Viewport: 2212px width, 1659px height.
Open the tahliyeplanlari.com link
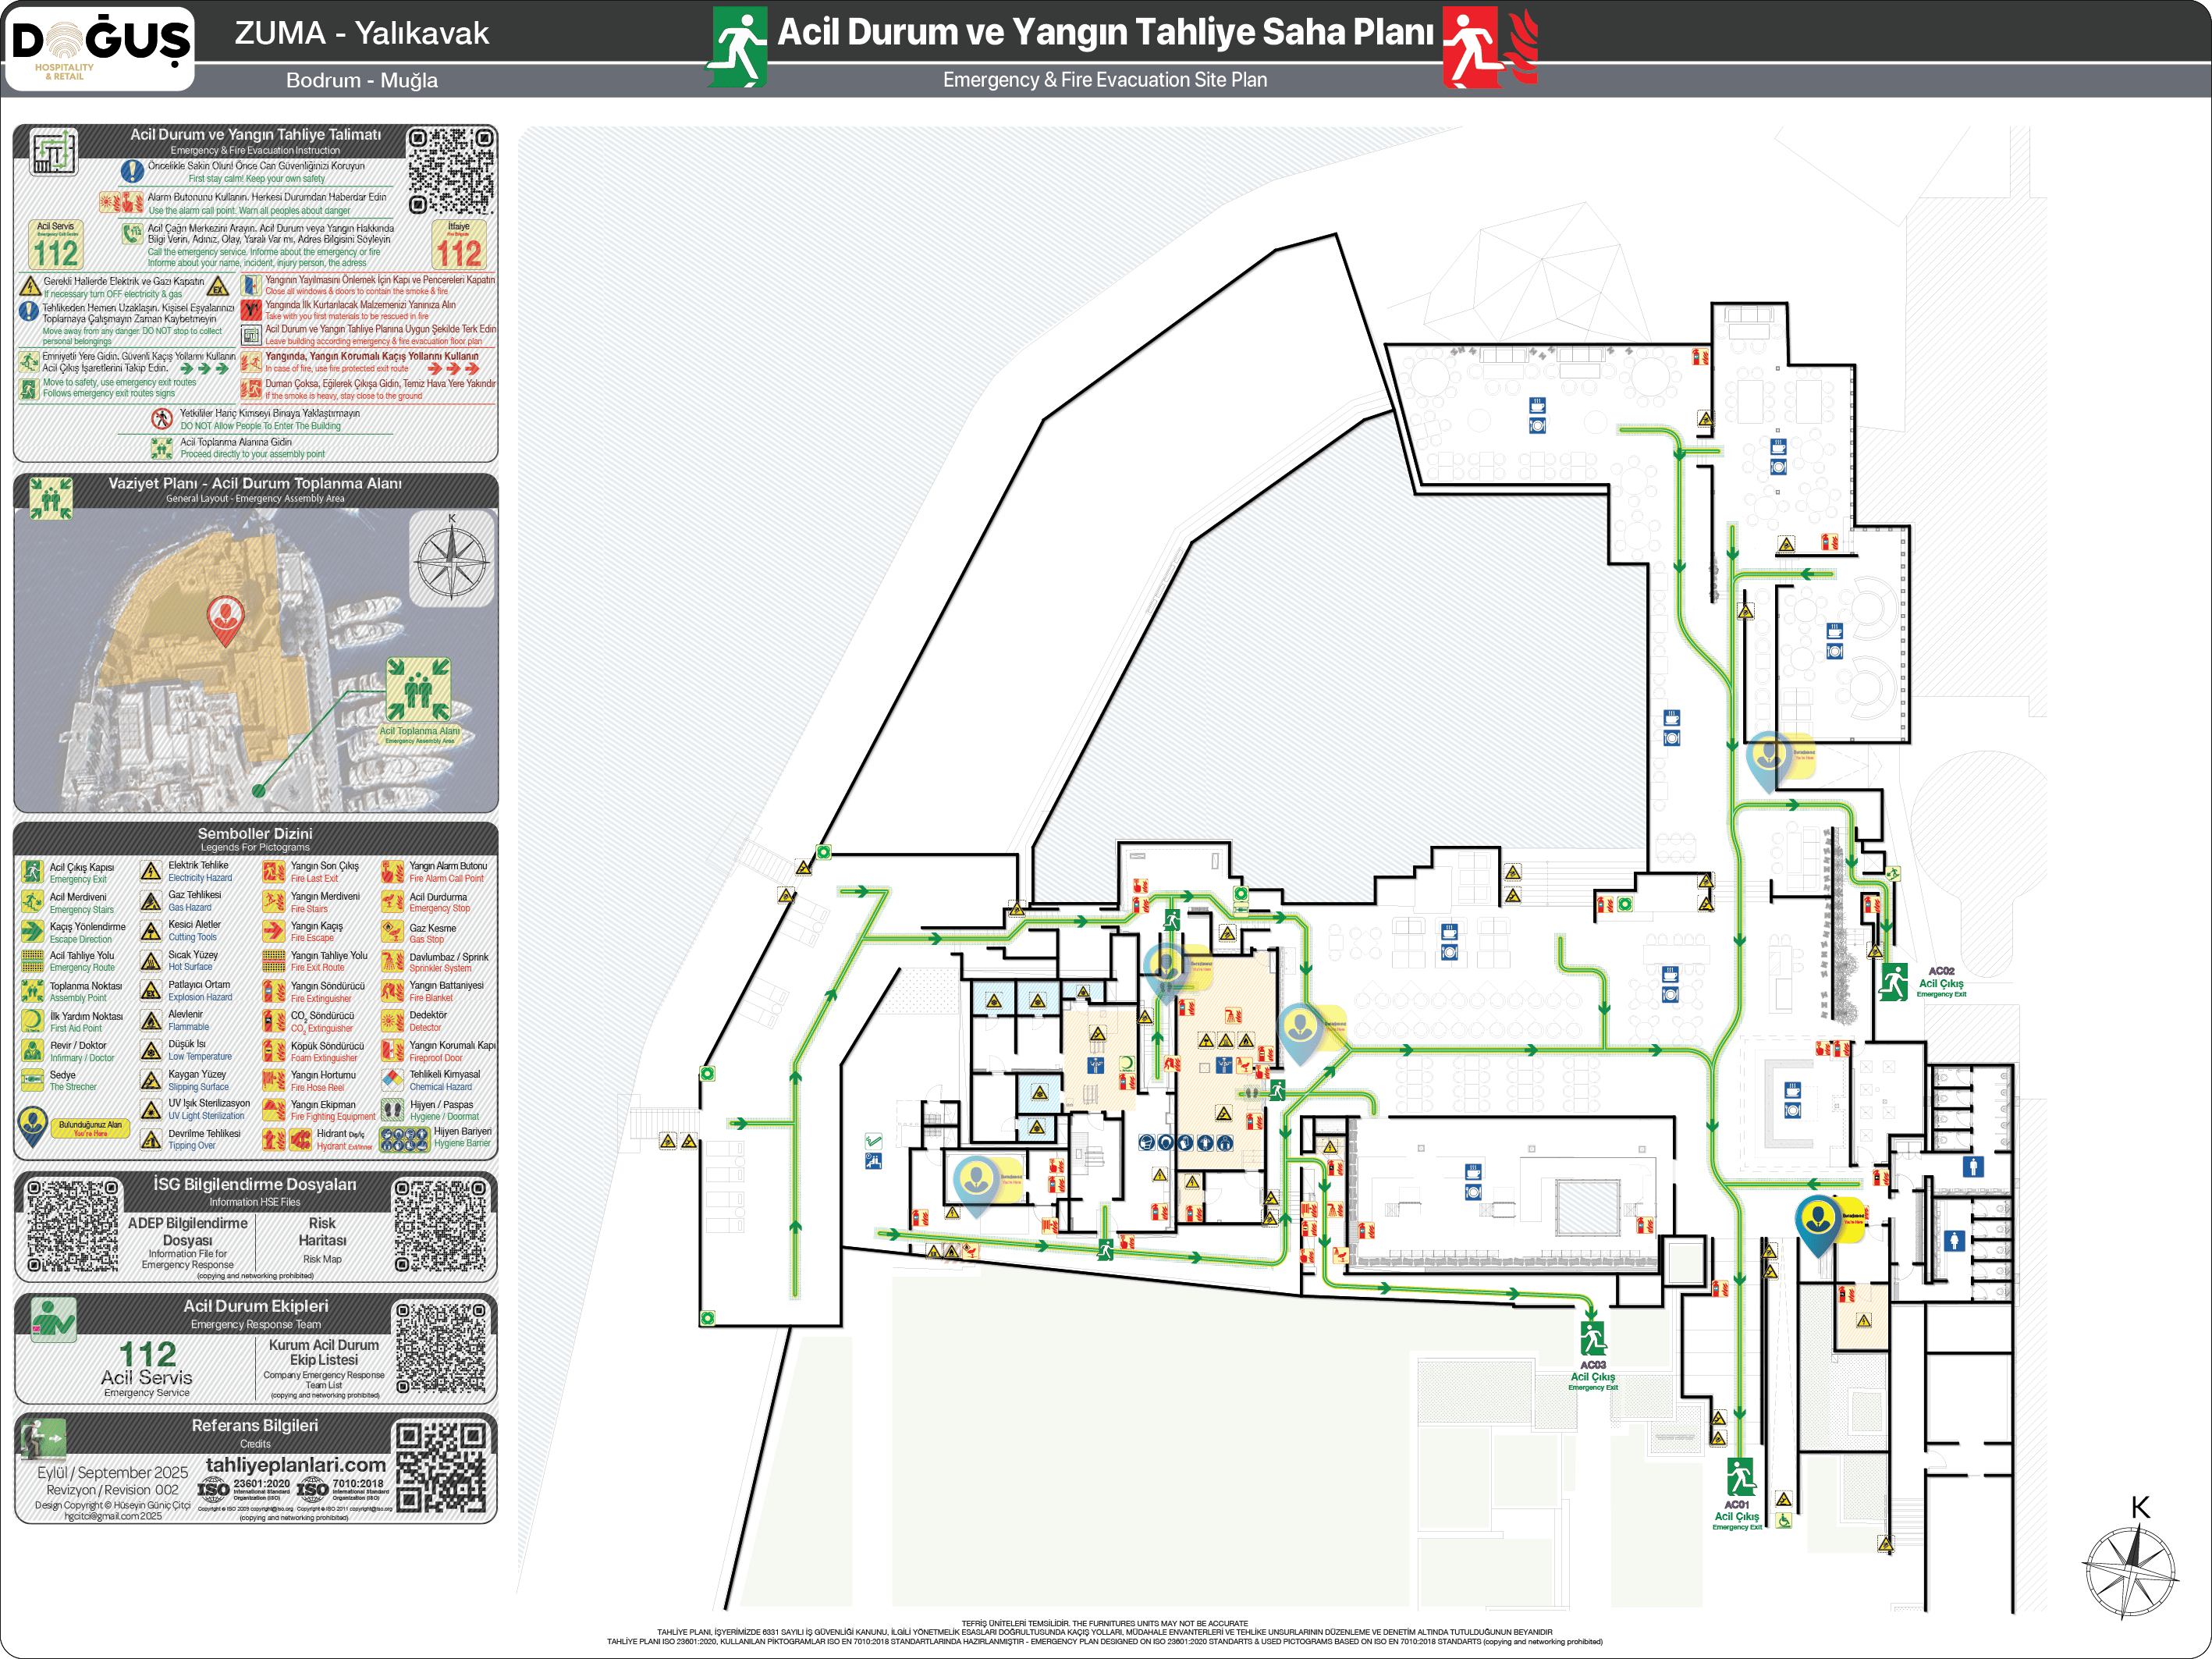click(295, 1464)
